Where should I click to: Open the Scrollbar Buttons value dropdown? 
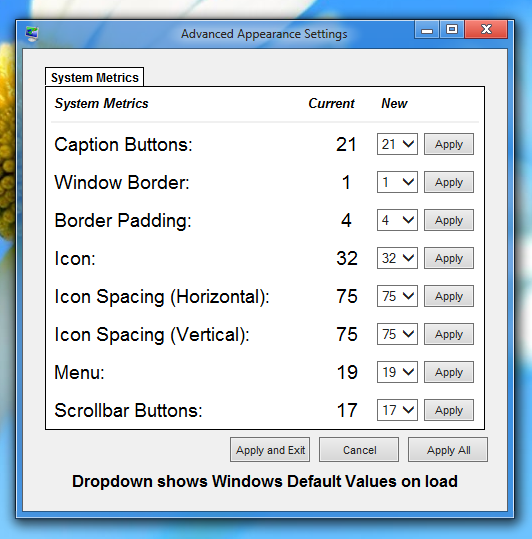(x=397, y=410)
